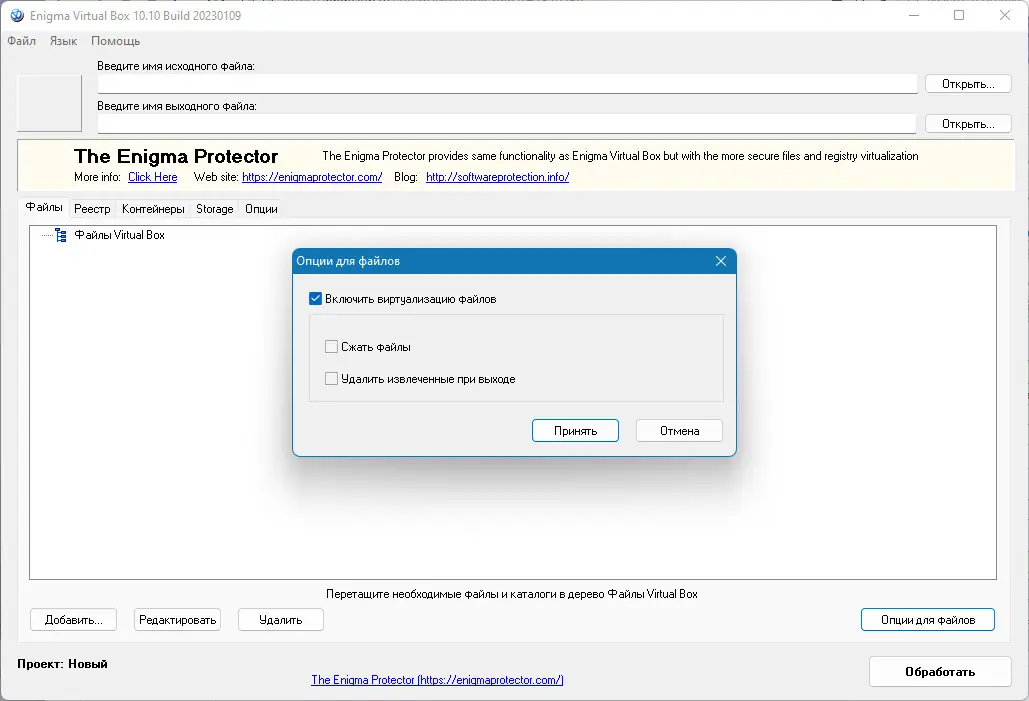1029x701 pixels.
Task: Uncheck Включить виртуализацию файлов
Action: tap(316, 299)
